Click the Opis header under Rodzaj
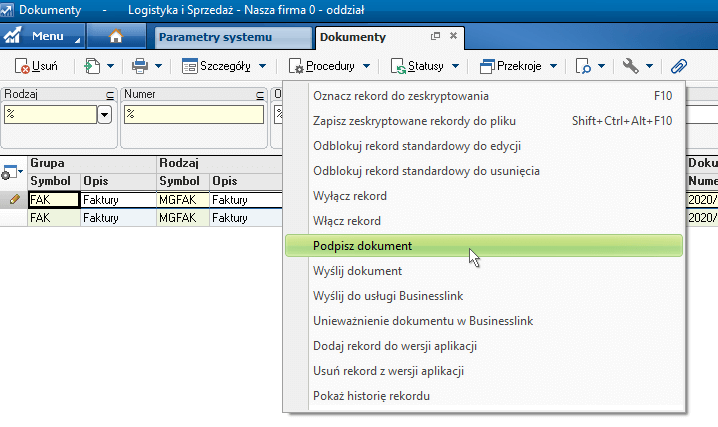 pyautogui.click(x=245, y=181)
